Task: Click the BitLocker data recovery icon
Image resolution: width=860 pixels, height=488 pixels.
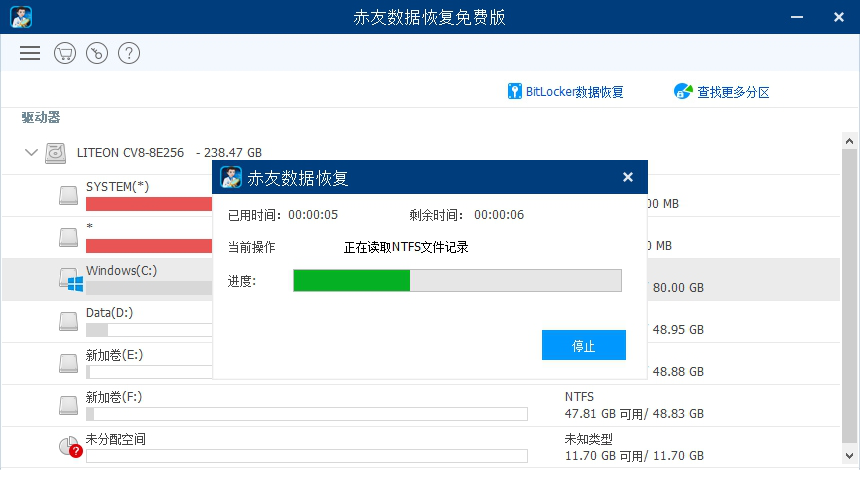Action: (x=515, y=92)
